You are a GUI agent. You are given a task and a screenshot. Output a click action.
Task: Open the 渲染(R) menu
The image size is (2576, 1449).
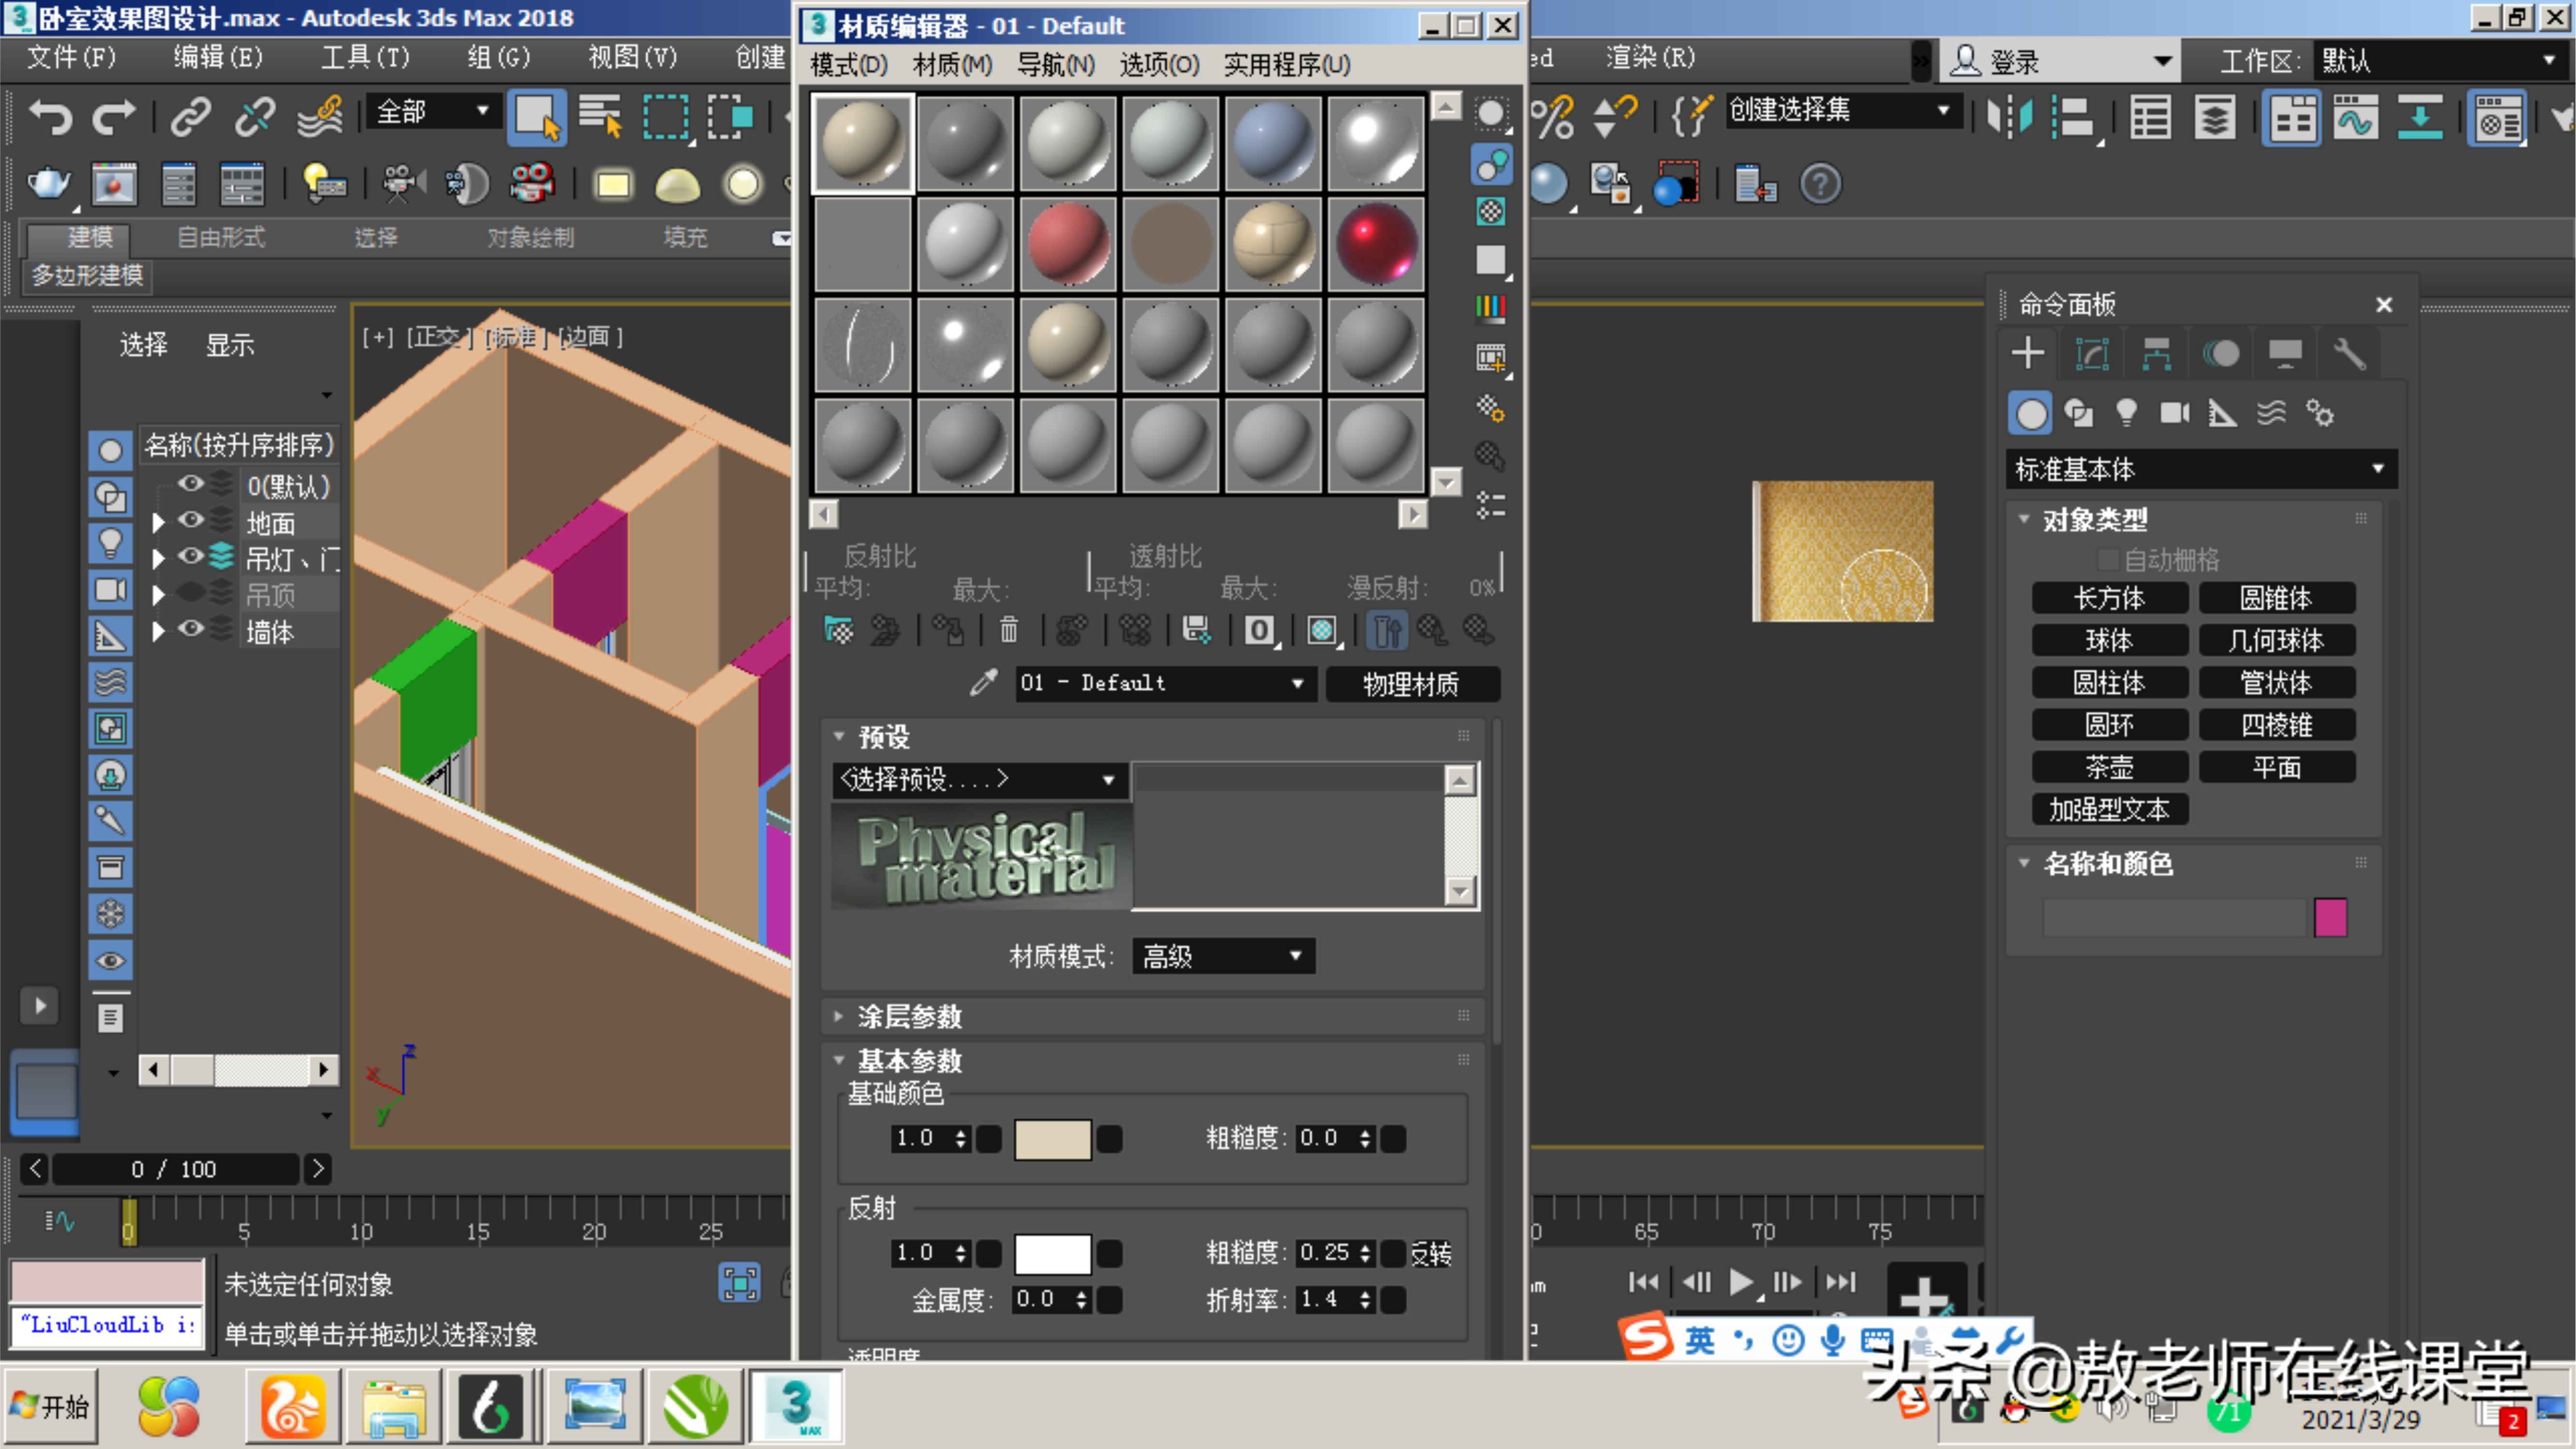pos(1650,58)
